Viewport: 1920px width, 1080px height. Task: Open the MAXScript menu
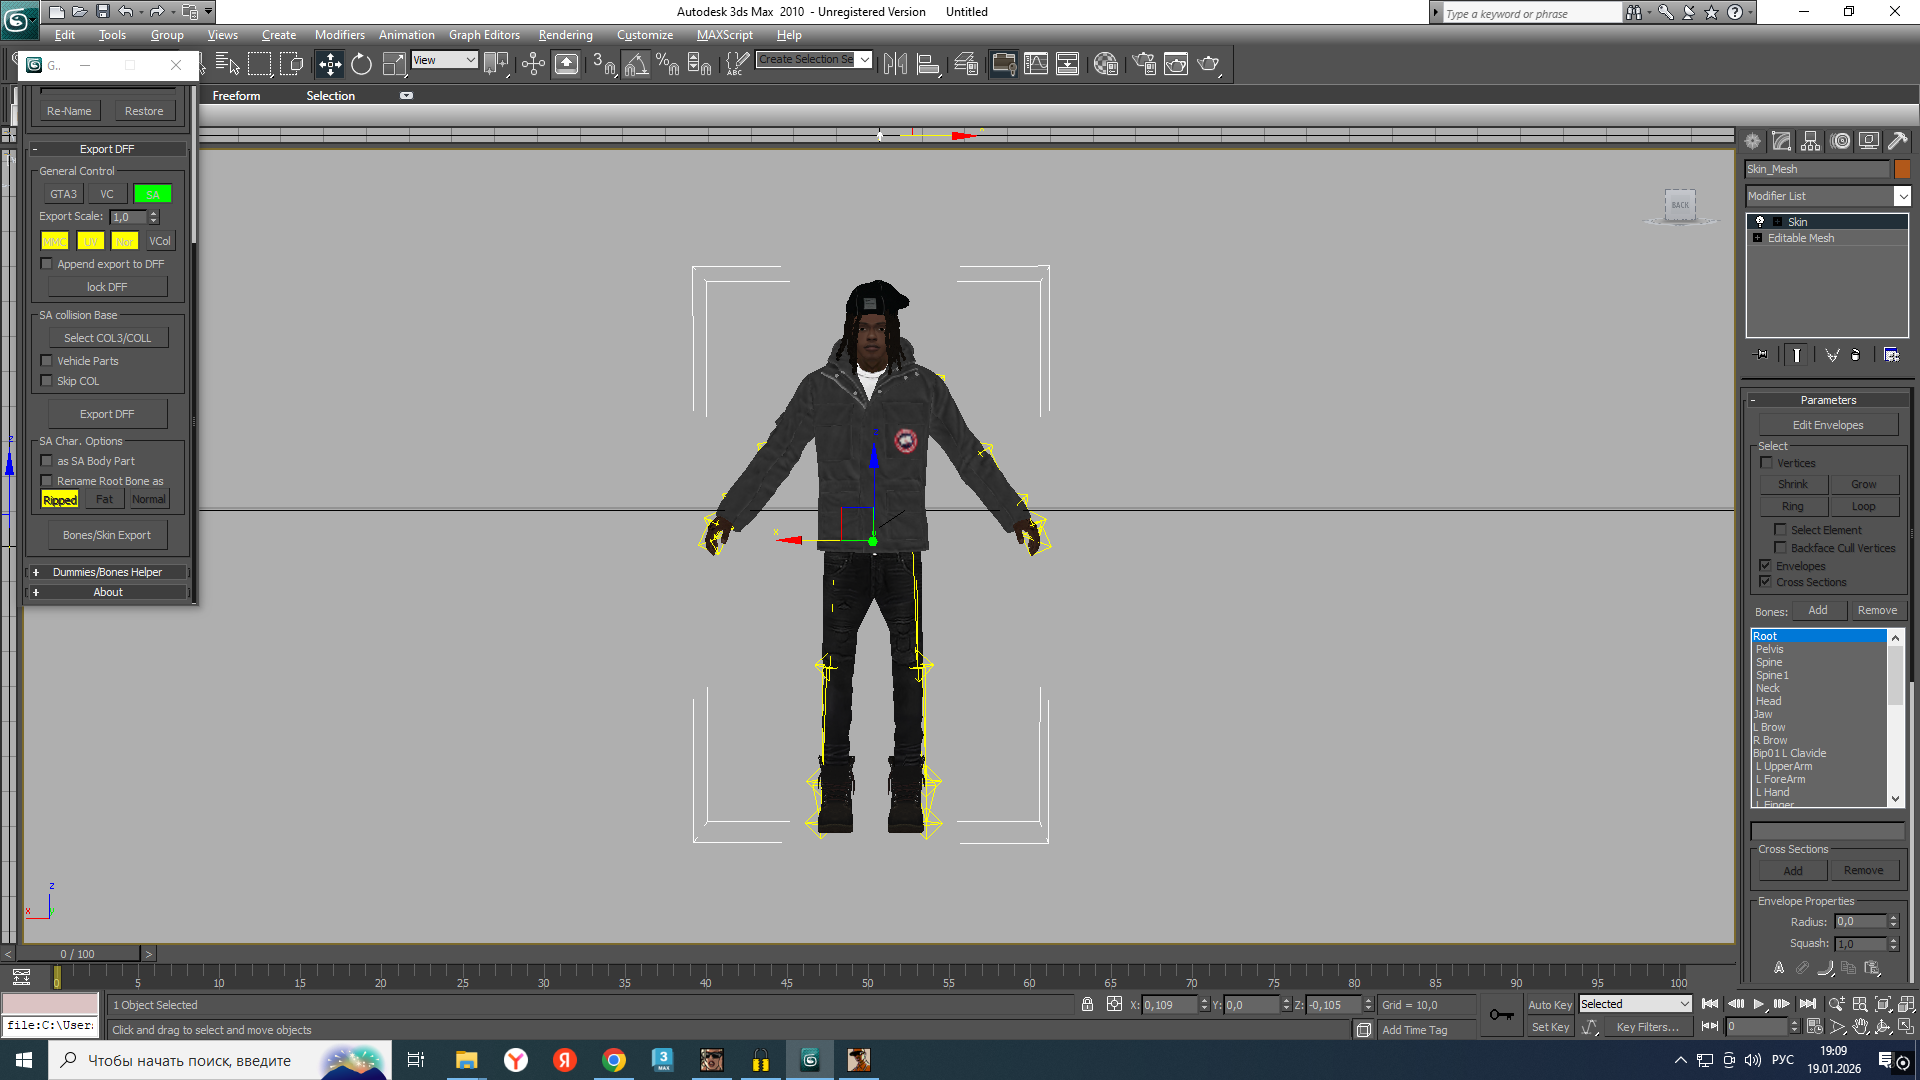click(x=724, y=35)
